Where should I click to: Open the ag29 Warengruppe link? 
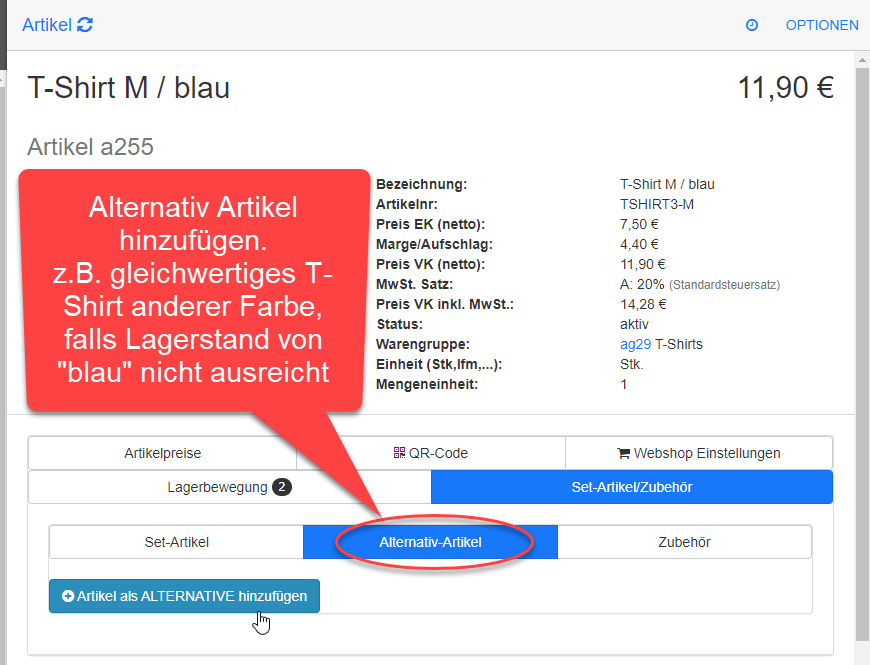coord(635,344)
